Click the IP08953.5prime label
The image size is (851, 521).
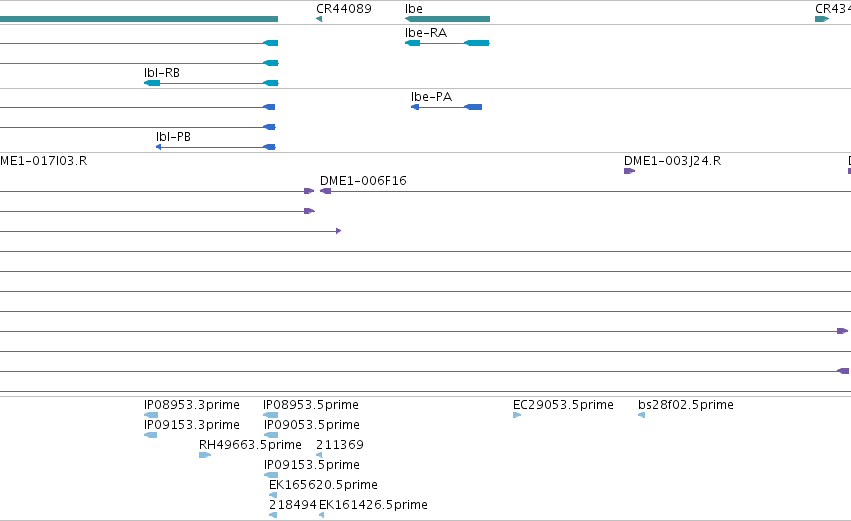(x=311, y=405)
